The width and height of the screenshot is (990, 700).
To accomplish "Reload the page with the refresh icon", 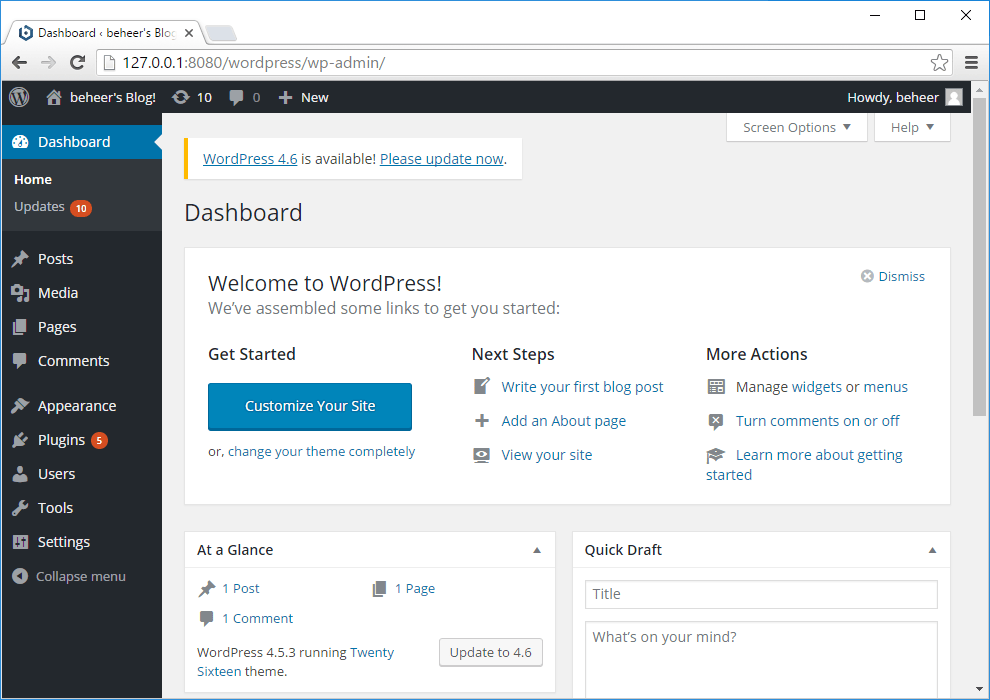I will [x=77, y=62].
